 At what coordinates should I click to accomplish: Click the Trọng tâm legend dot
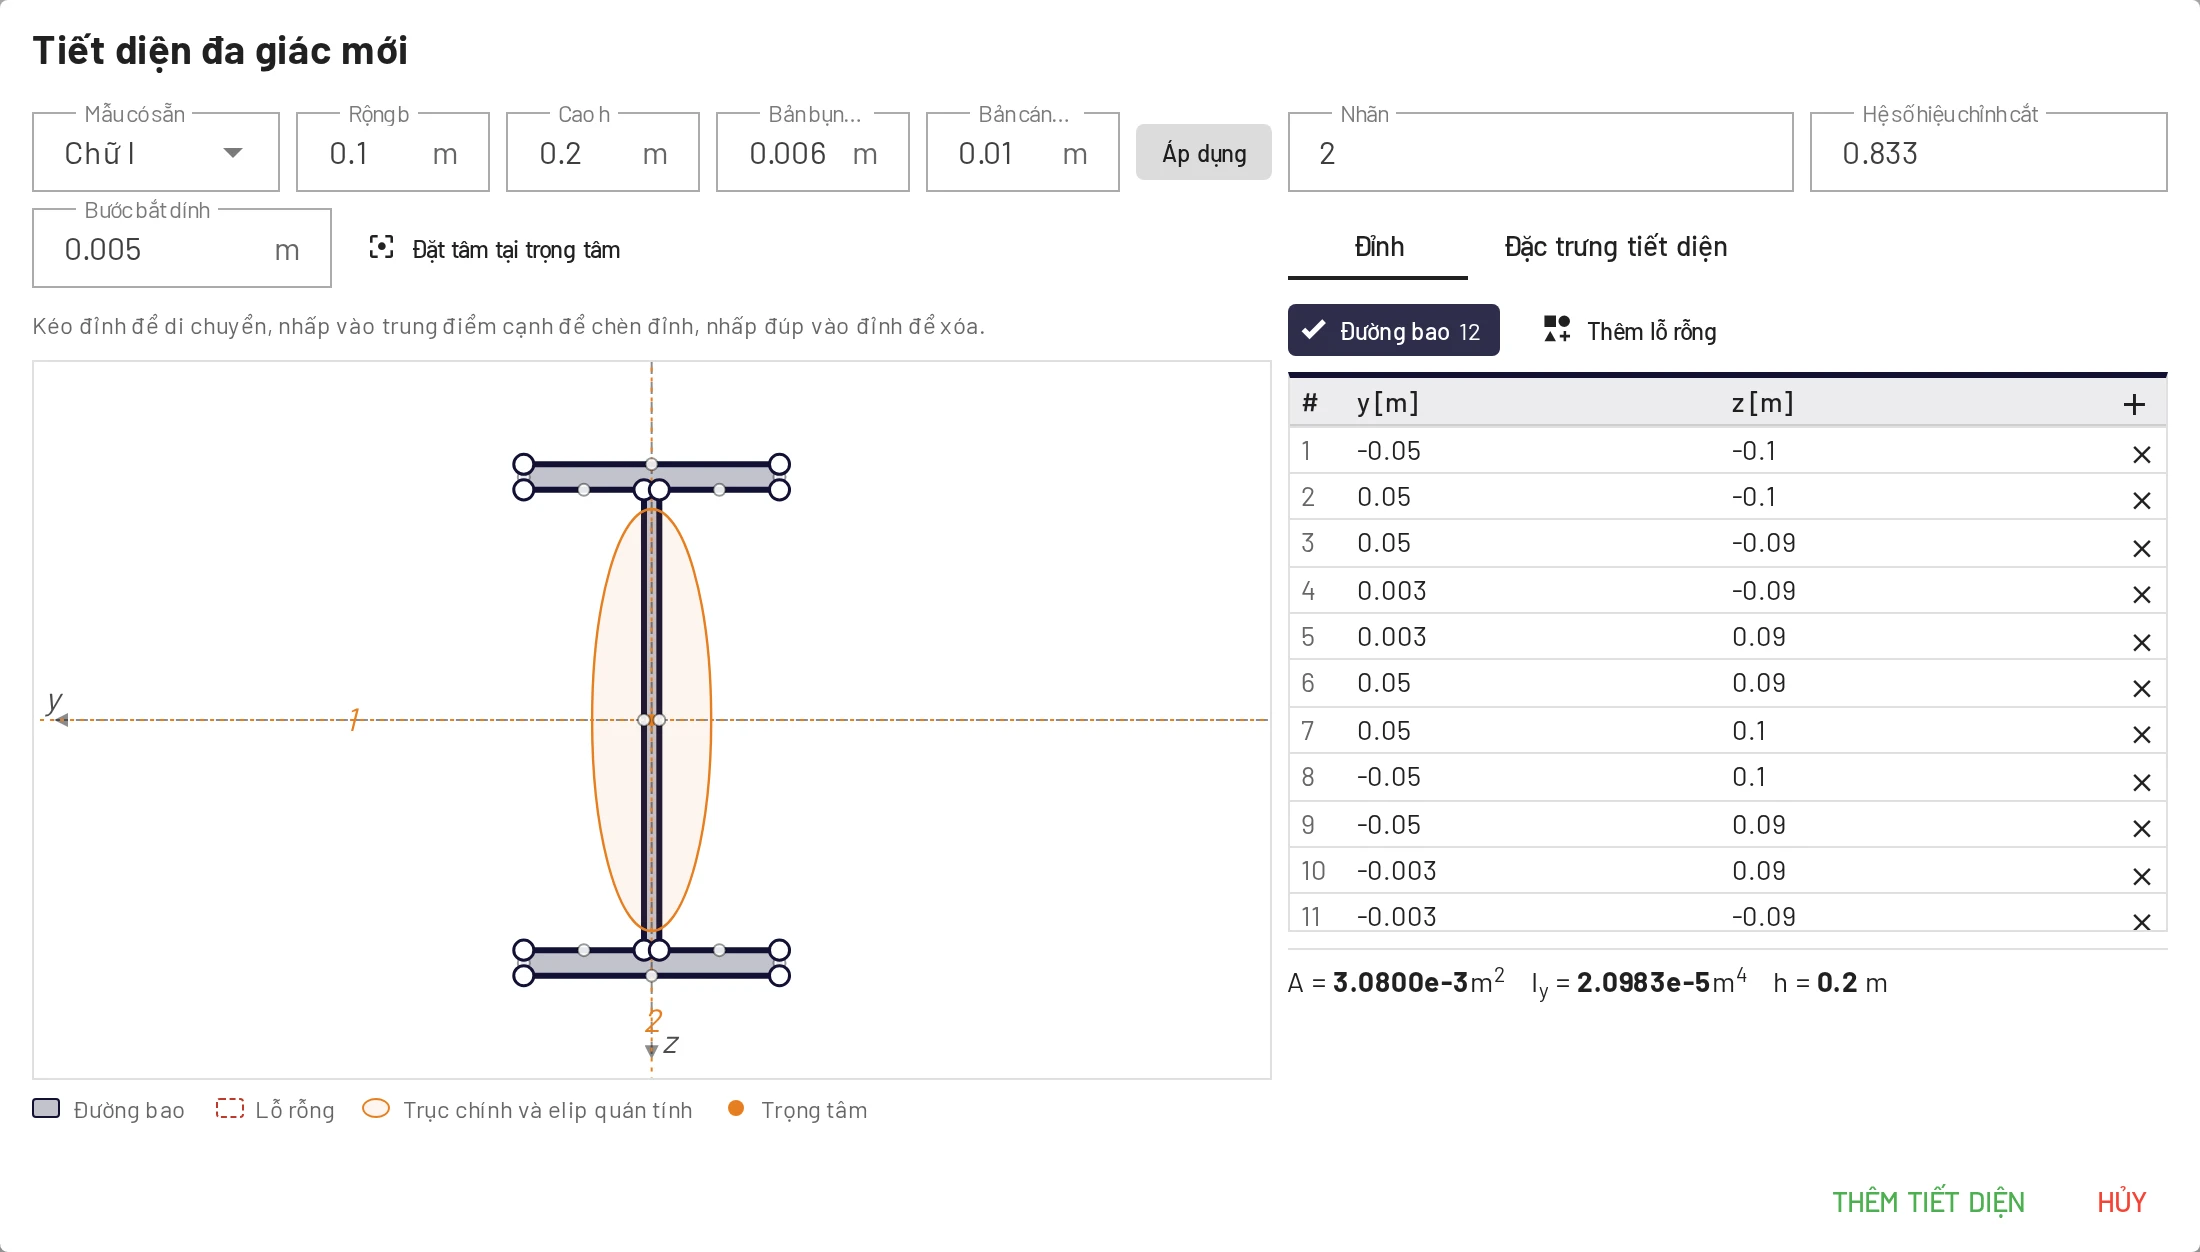pyautogui.click(x=736, y=1108)
